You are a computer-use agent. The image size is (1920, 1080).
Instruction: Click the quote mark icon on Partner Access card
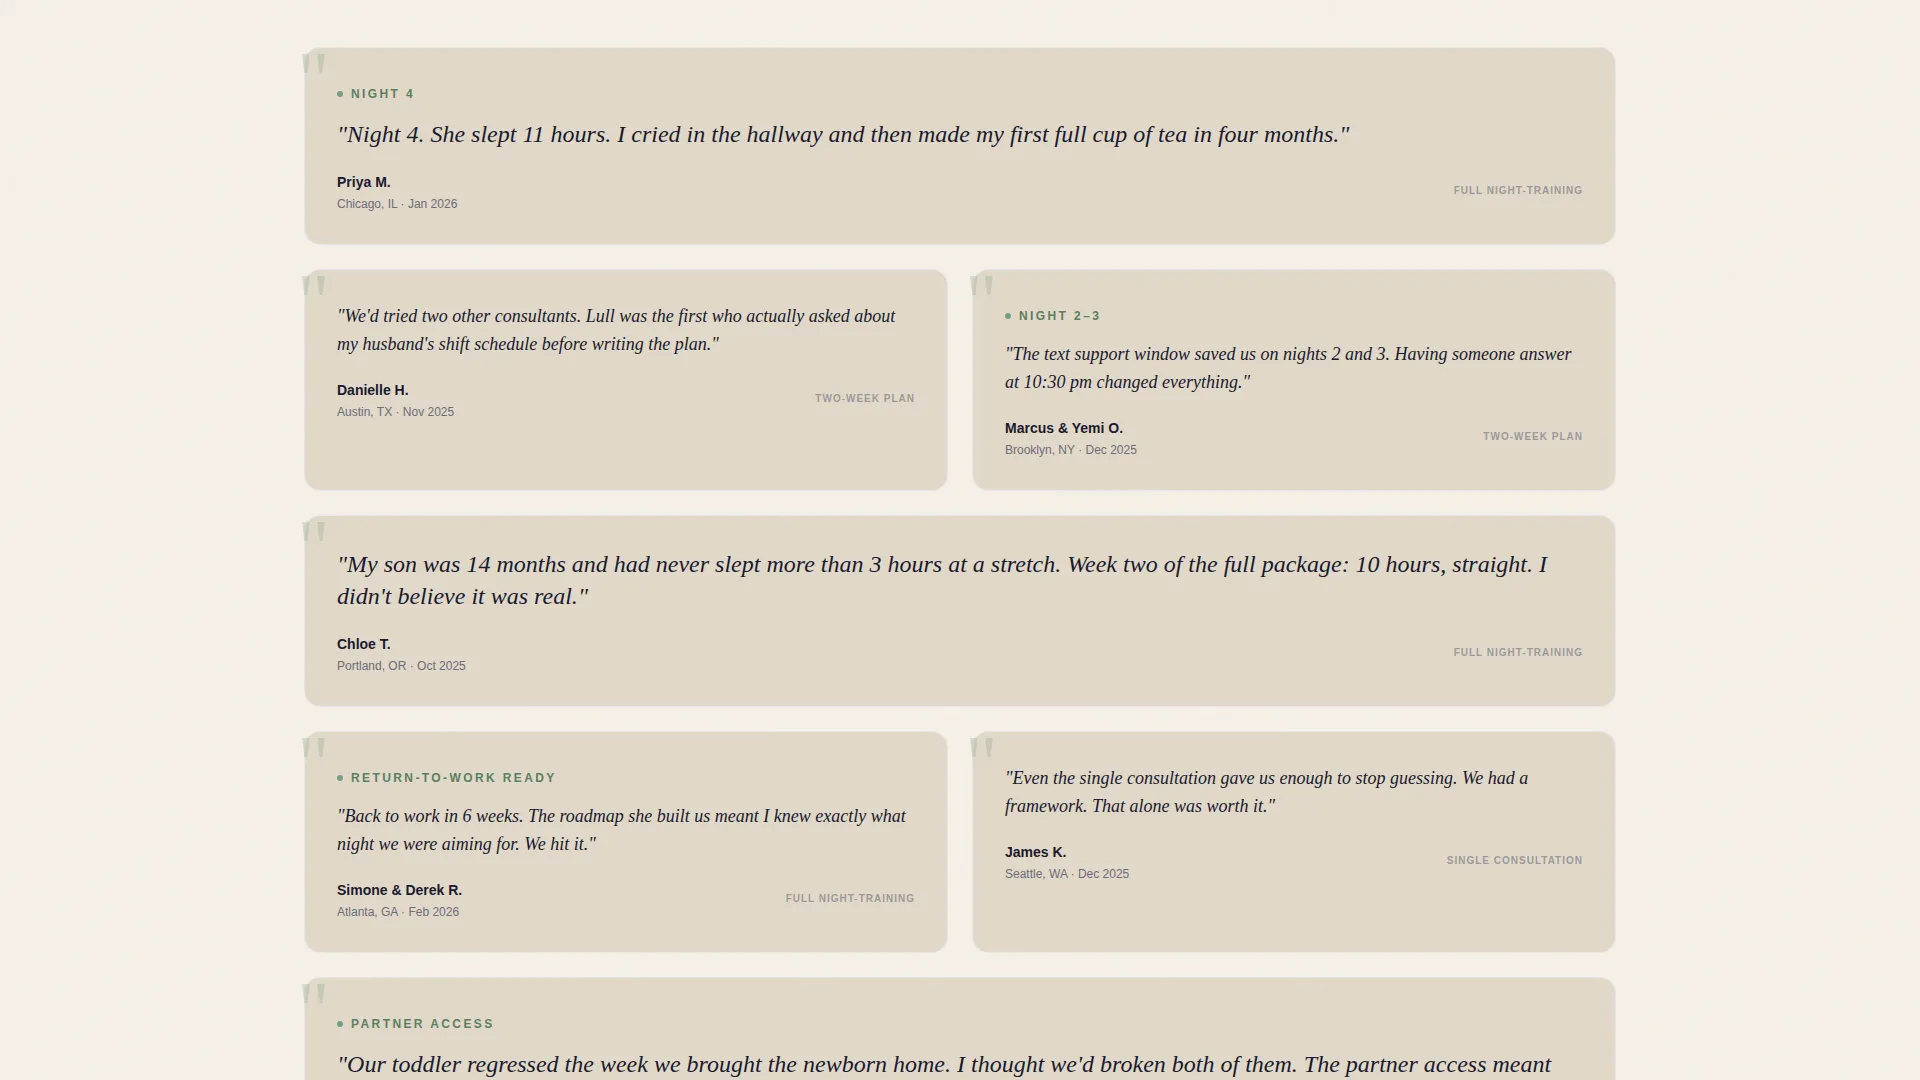pos(314,995)
